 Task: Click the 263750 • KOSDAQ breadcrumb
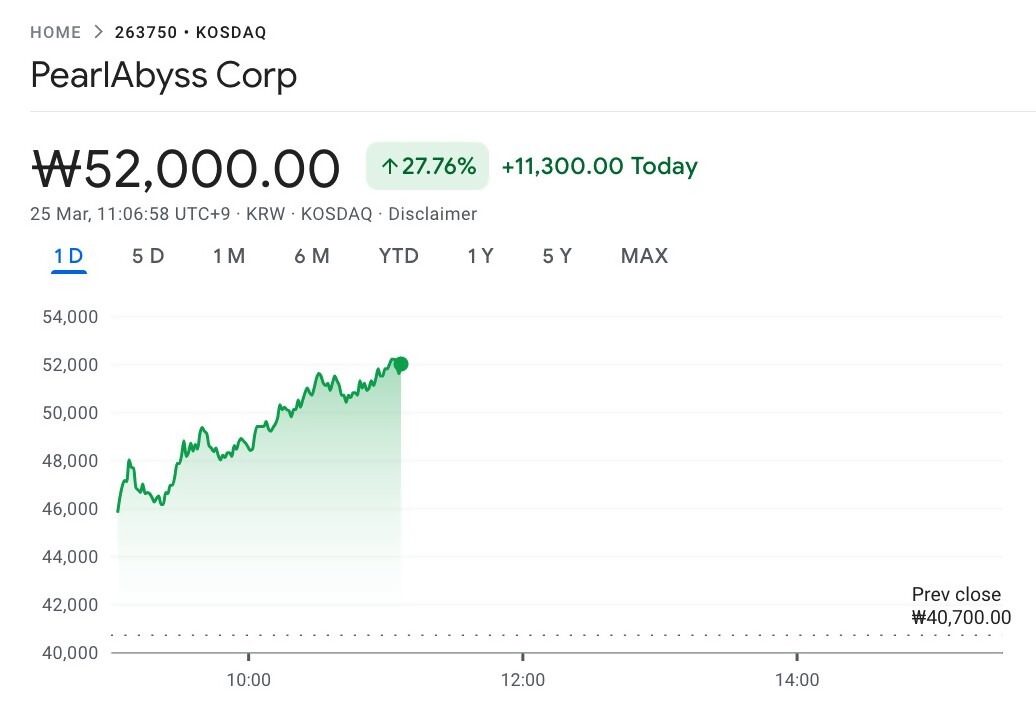pos(191,32)
